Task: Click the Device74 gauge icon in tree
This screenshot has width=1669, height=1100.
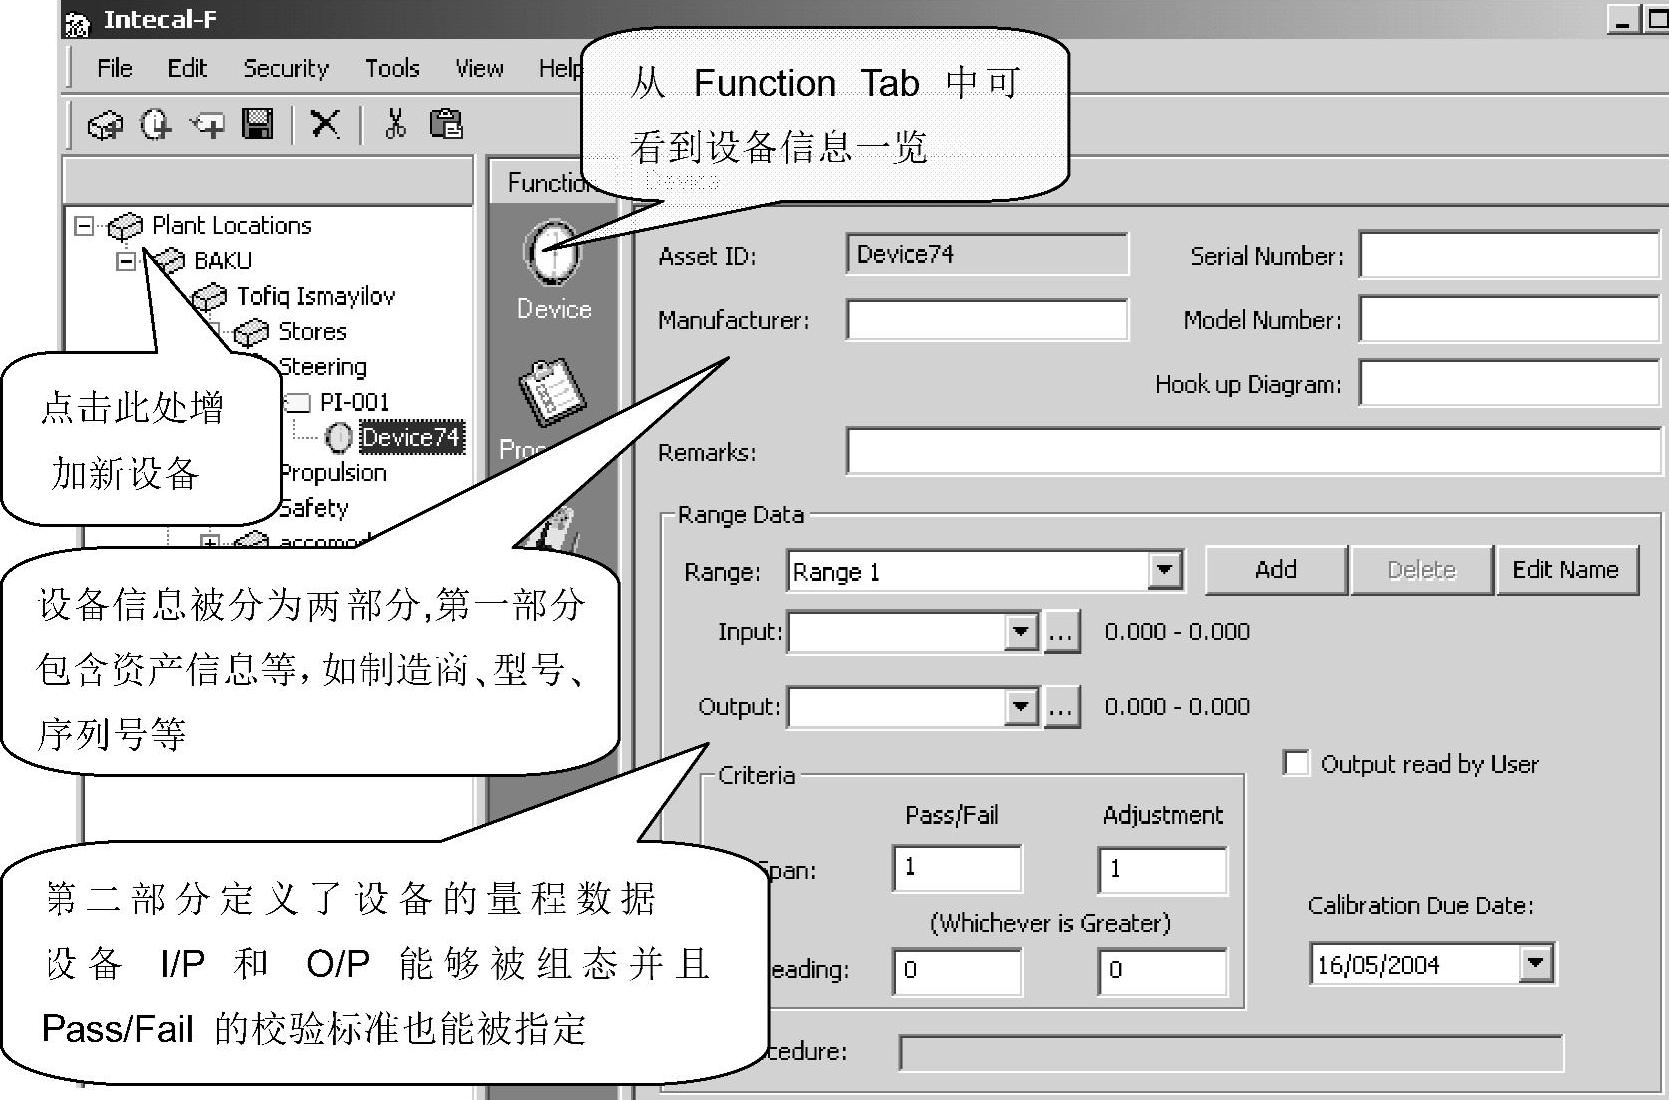Action: 339,438
